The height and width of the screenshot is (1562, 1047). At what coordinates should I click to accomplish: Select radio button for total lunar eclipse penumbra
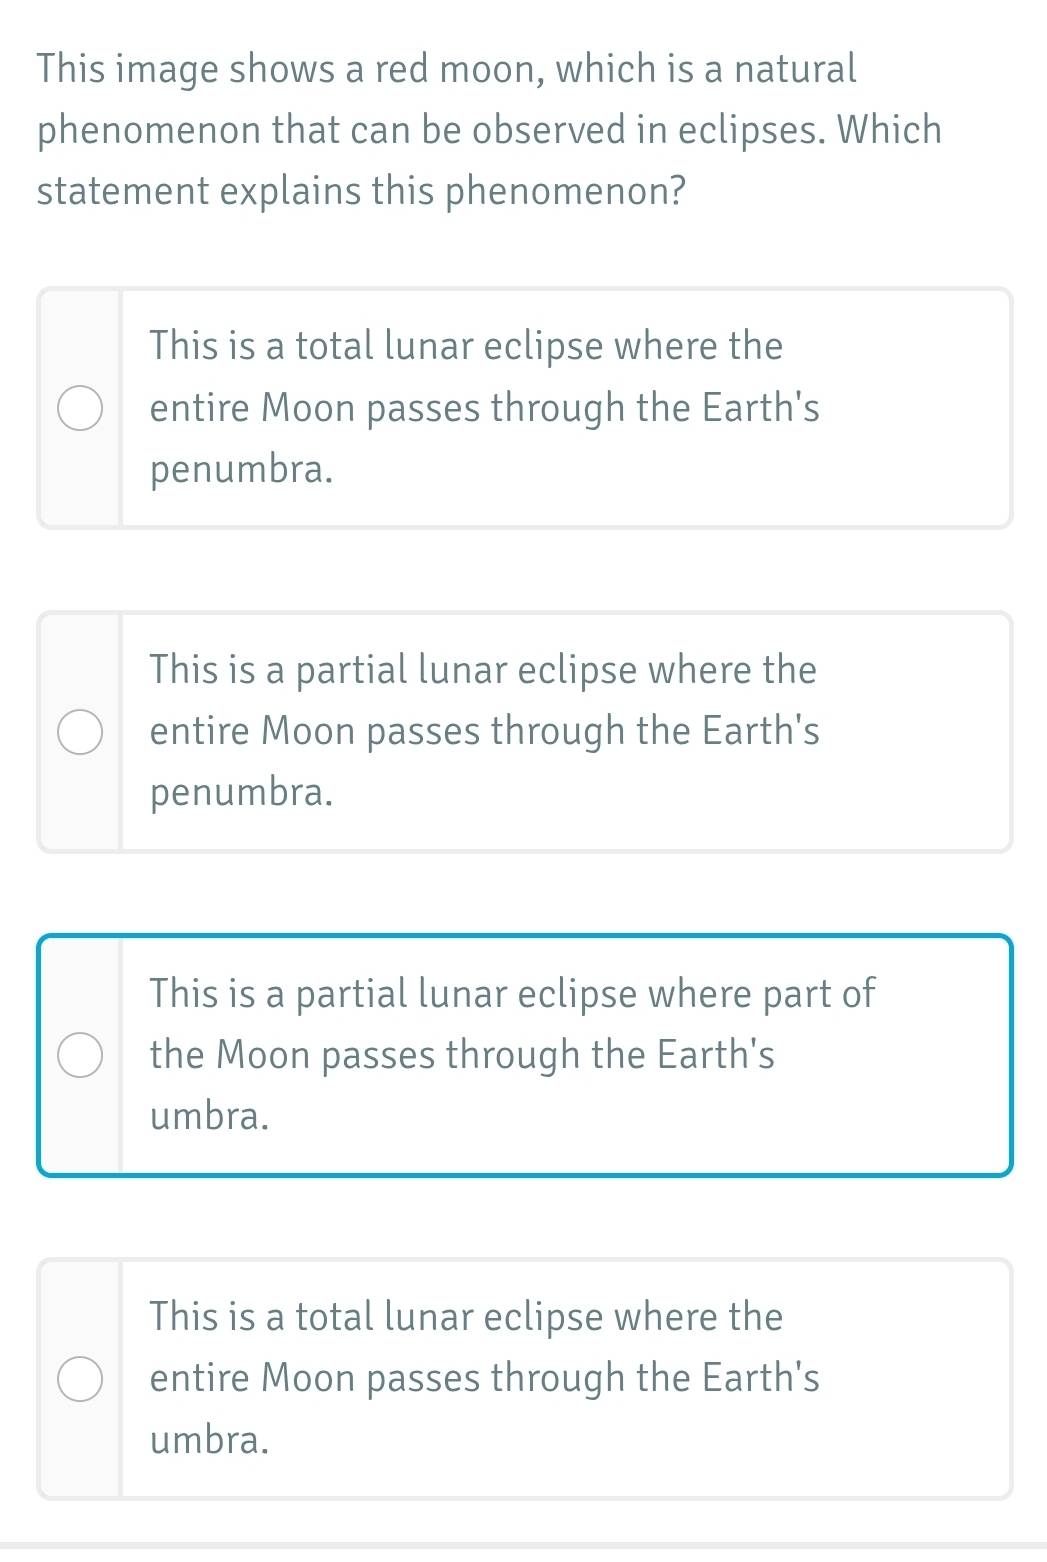[x=79, y=408]
